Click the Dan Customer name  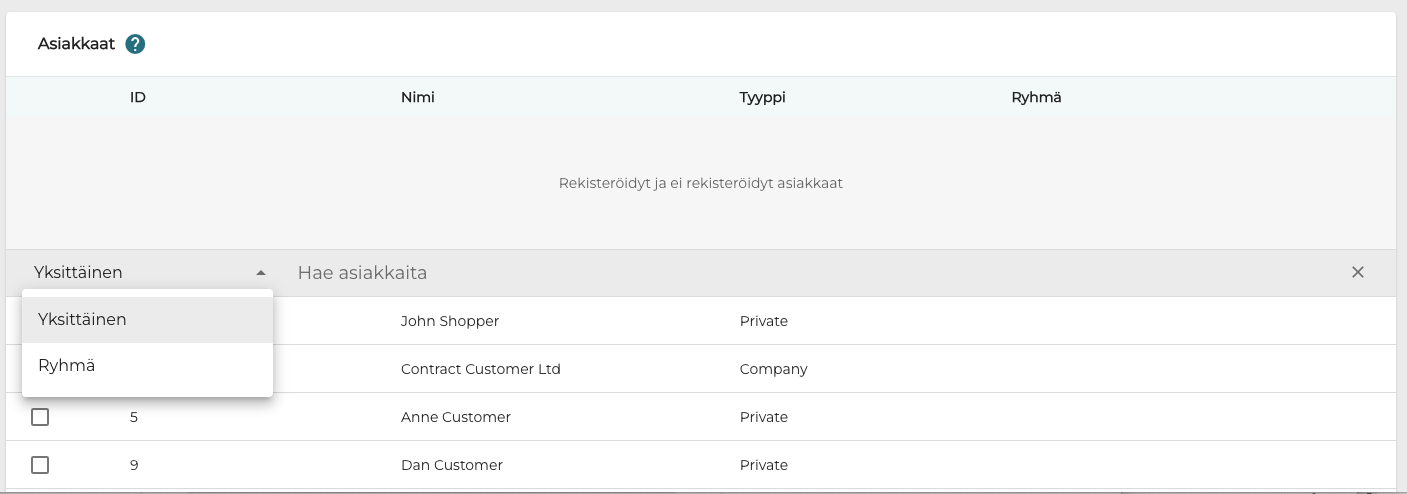click(451, 465)
